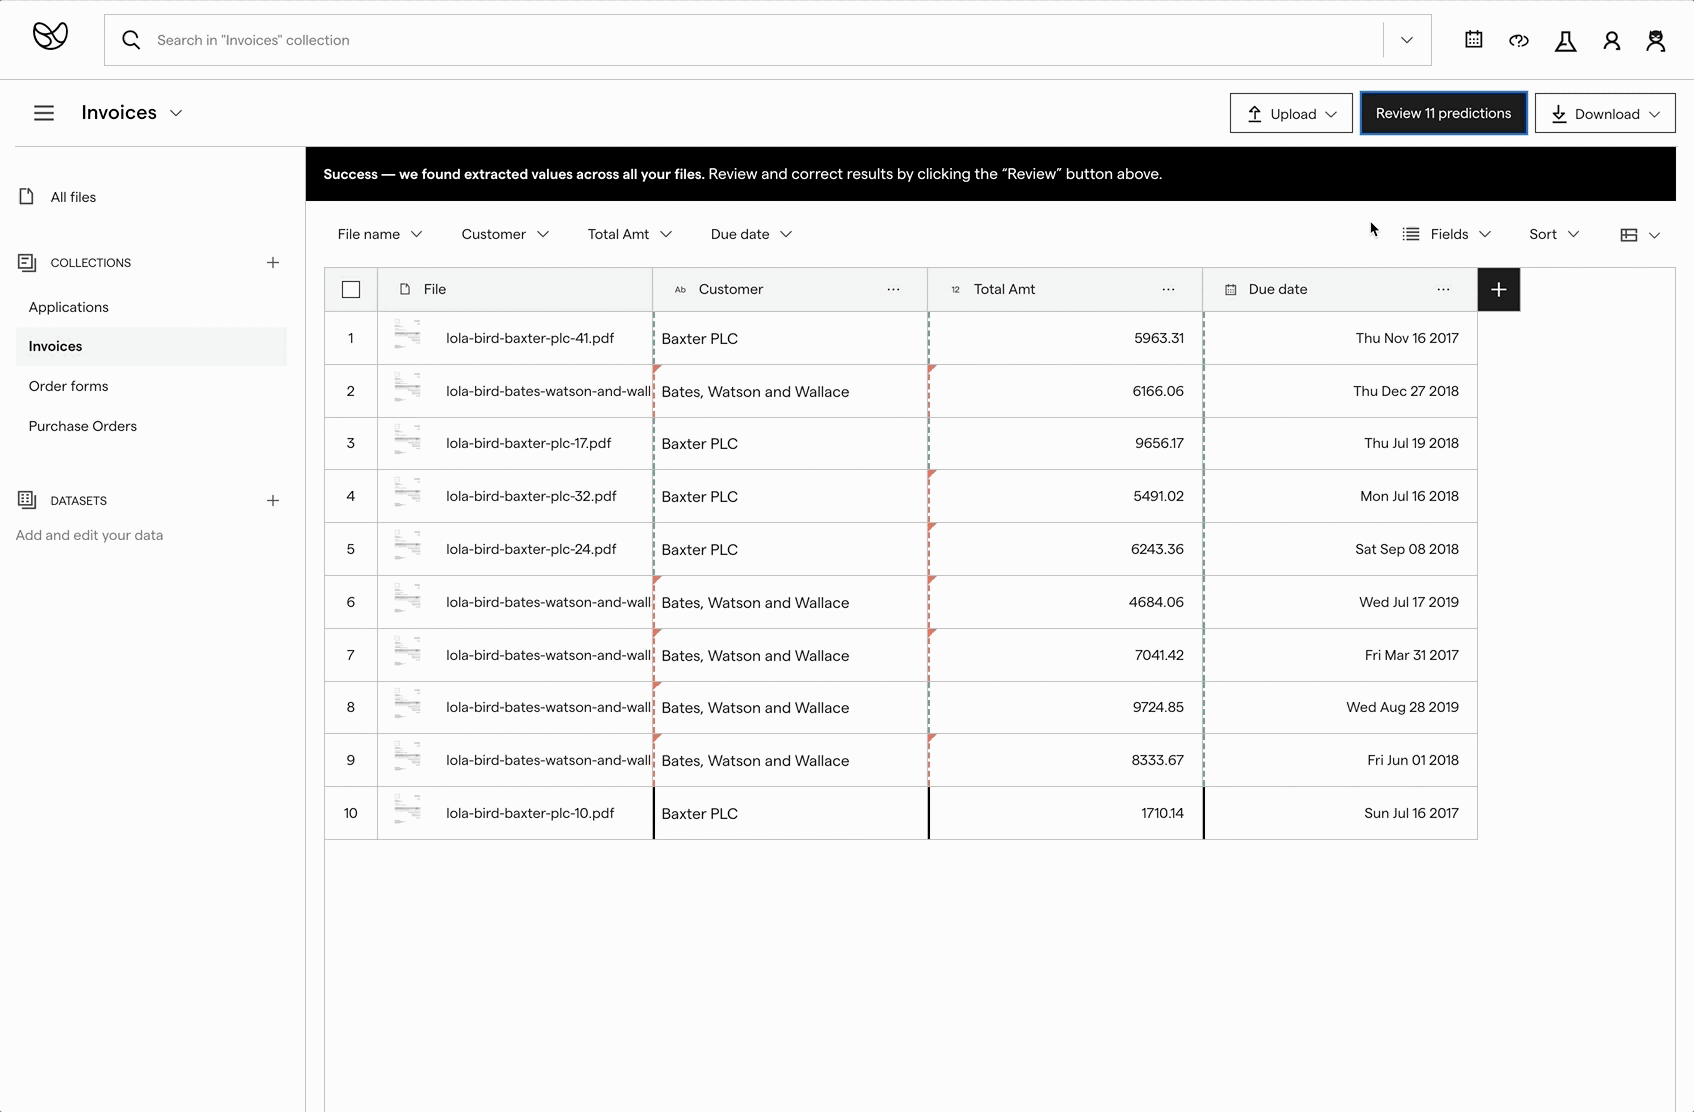Image resolution: width=1694 pixels, height=1112 pixels.
Task: Click Review 11 predictions button
Action: [x=1443, y=113]
